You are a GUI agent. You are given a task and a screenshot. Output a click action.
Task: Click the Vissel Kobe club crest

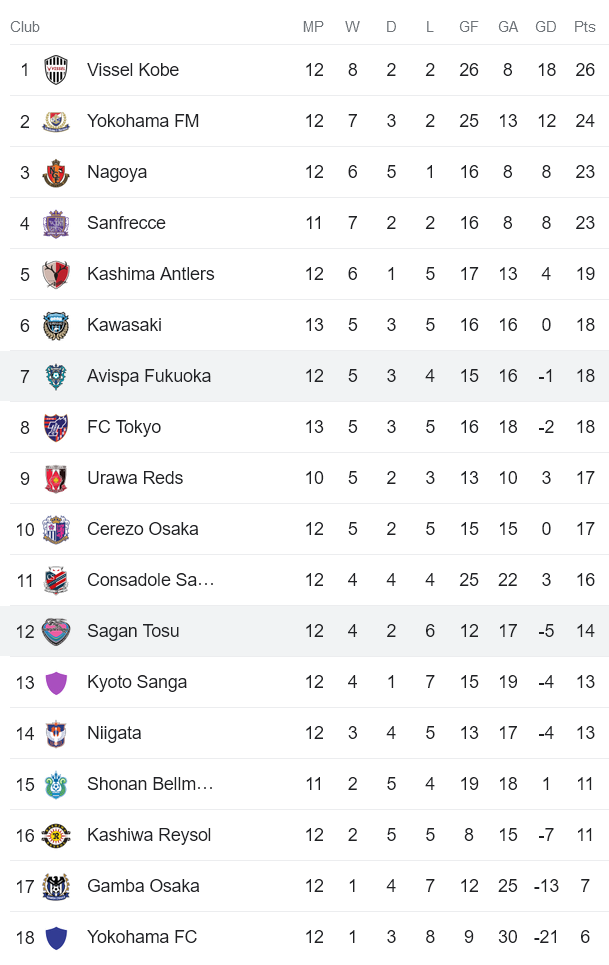56,70
